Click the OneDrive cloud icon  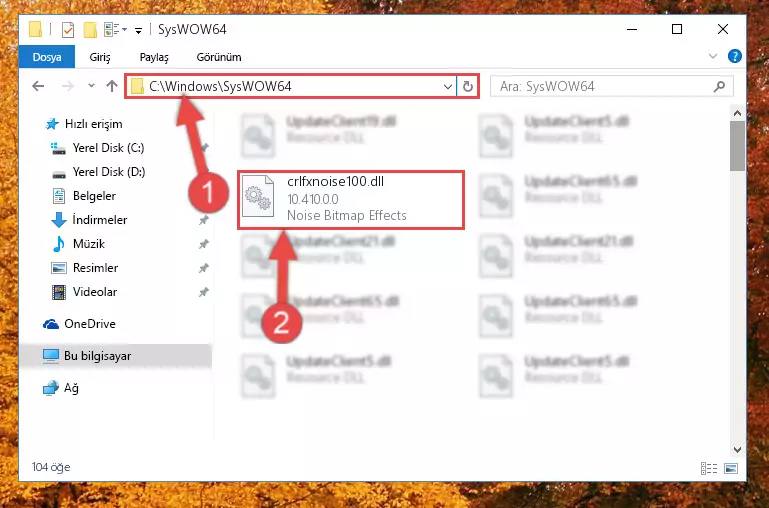pyautogui.click(x=51, y=324)
